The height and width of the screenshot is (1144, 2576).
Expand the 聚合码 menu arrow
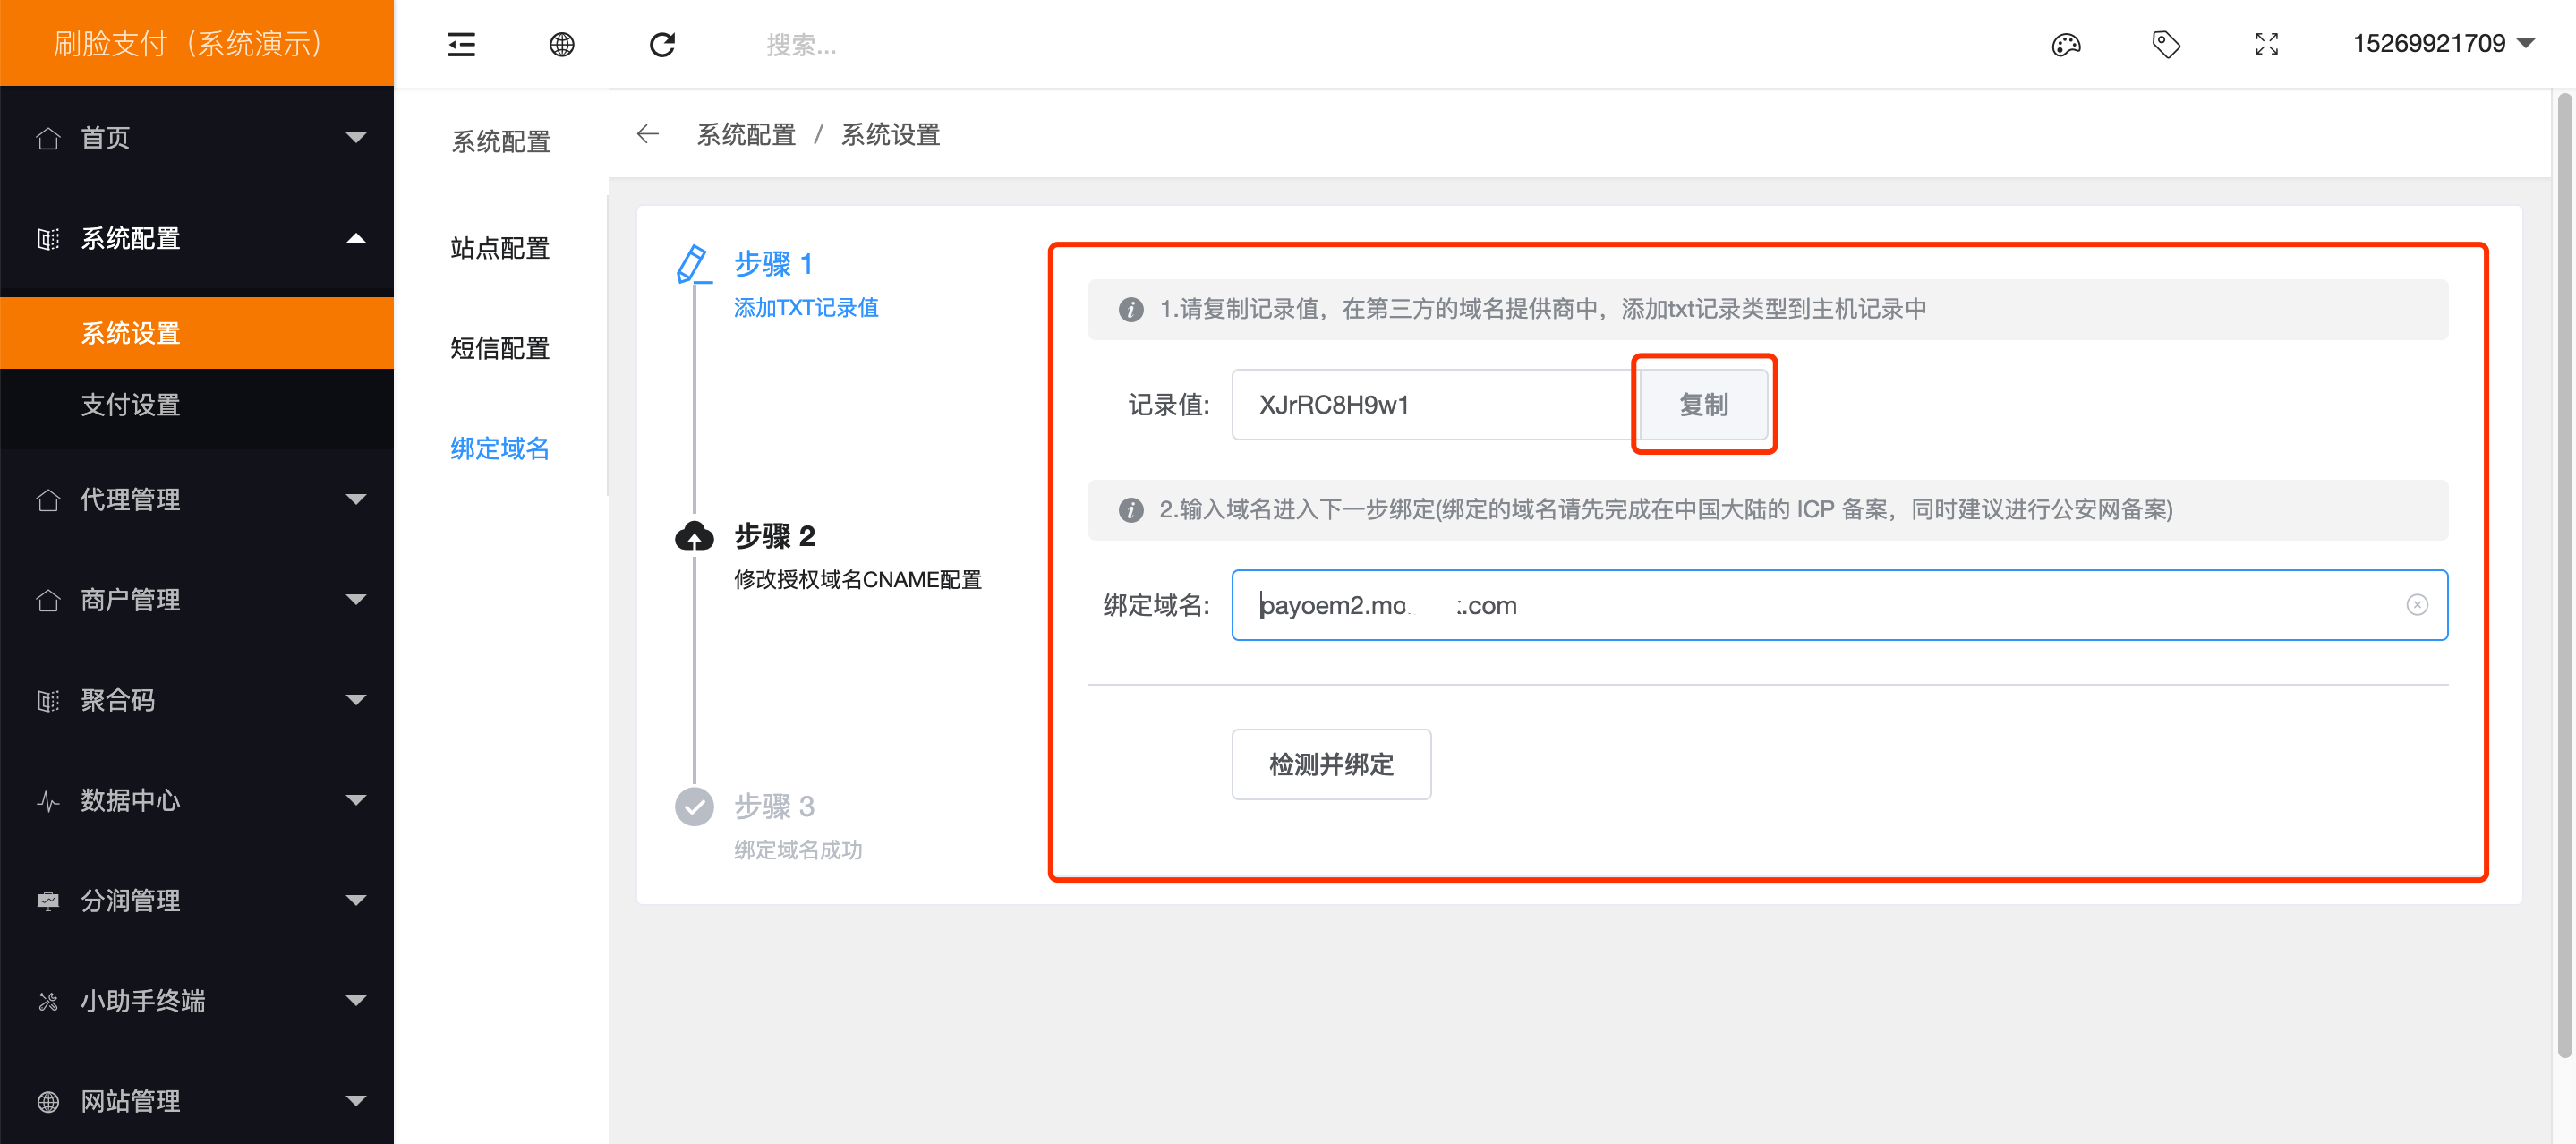[356, 700]
